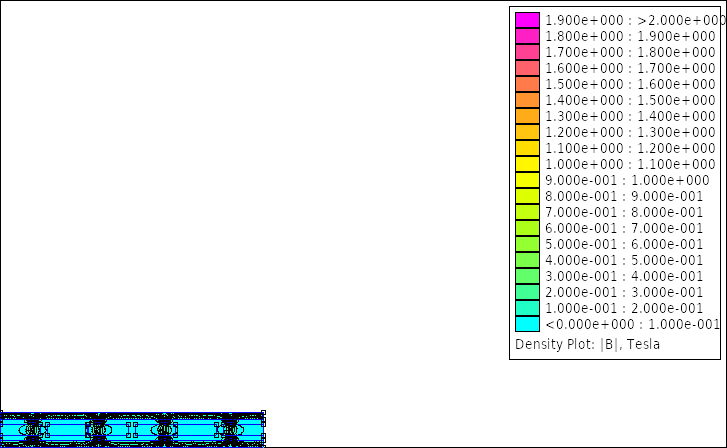Click the swatch beside 7.000e-001 : 8.000e-001
The height and width of the screenshot is (448, 727).
tap(527, 212)
